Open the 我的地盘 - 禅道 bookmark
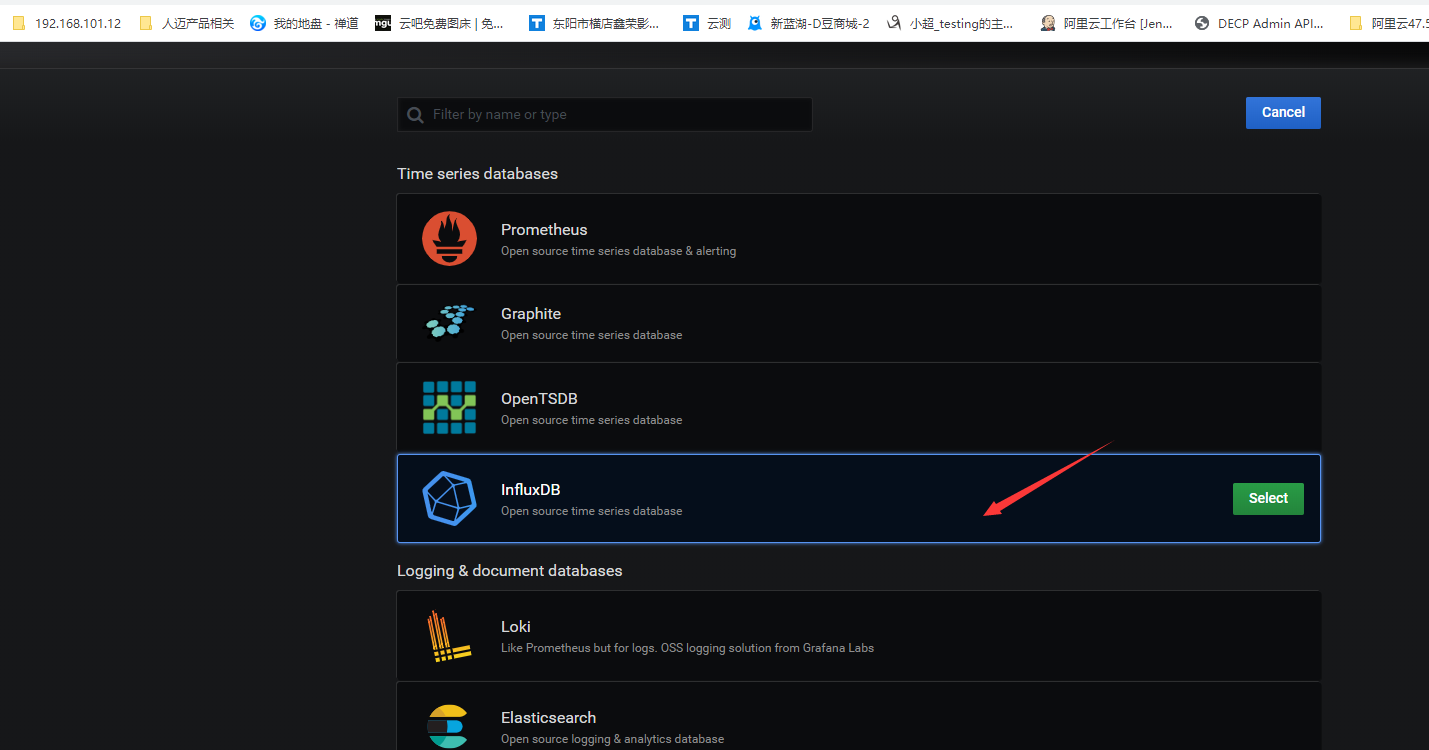 click(304, 23)
